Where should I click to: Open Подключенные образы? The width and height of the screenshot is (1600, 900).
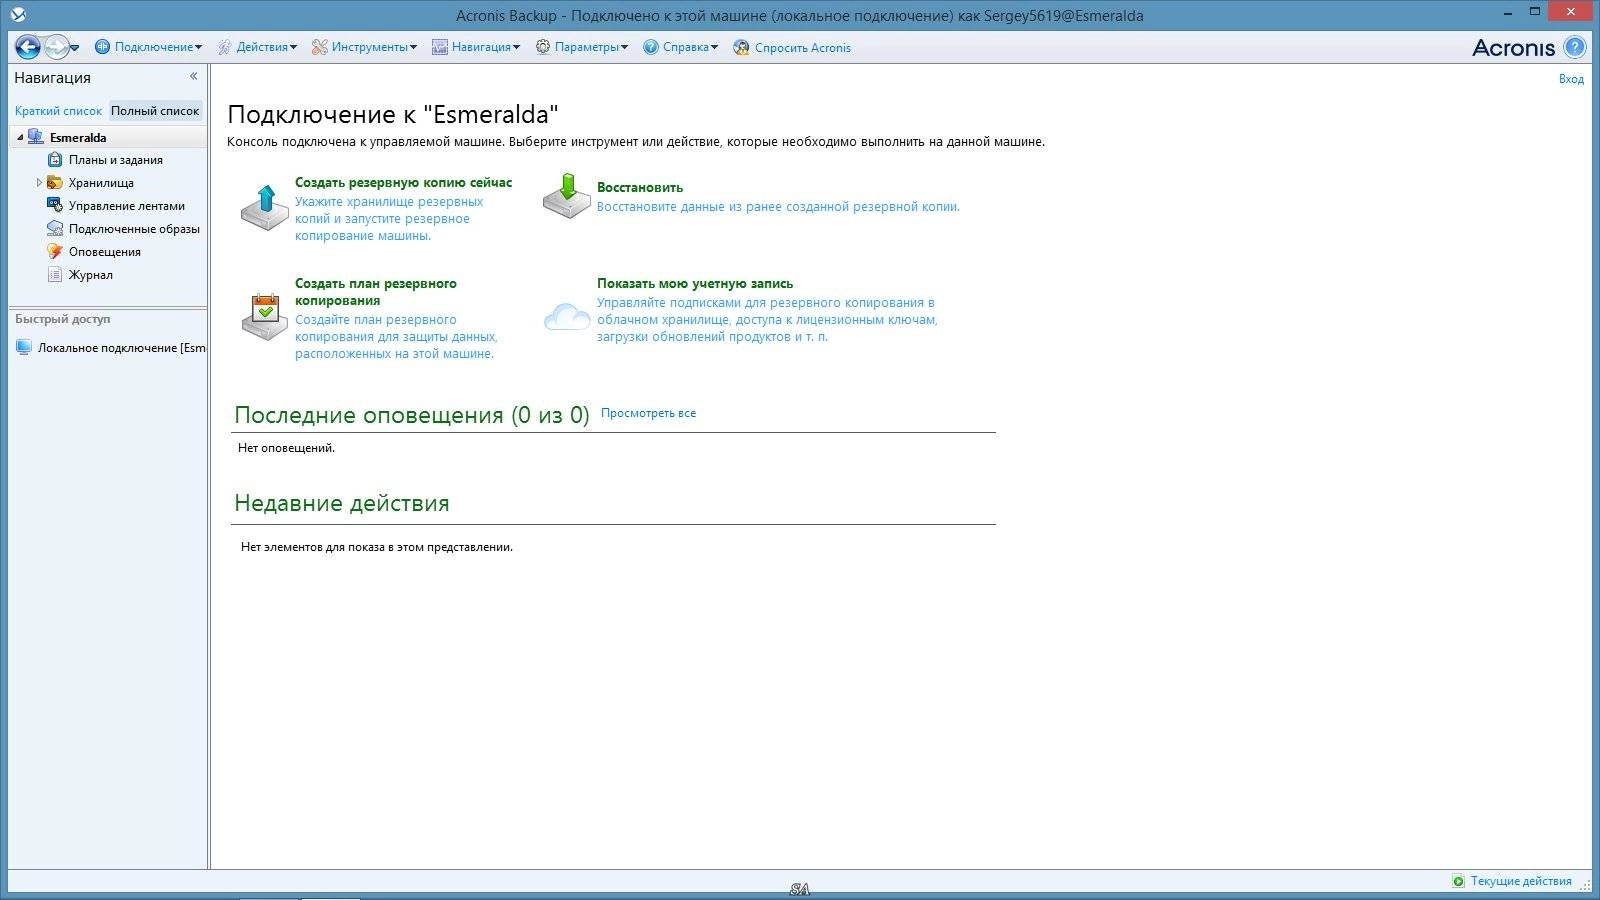click(134, 229)
